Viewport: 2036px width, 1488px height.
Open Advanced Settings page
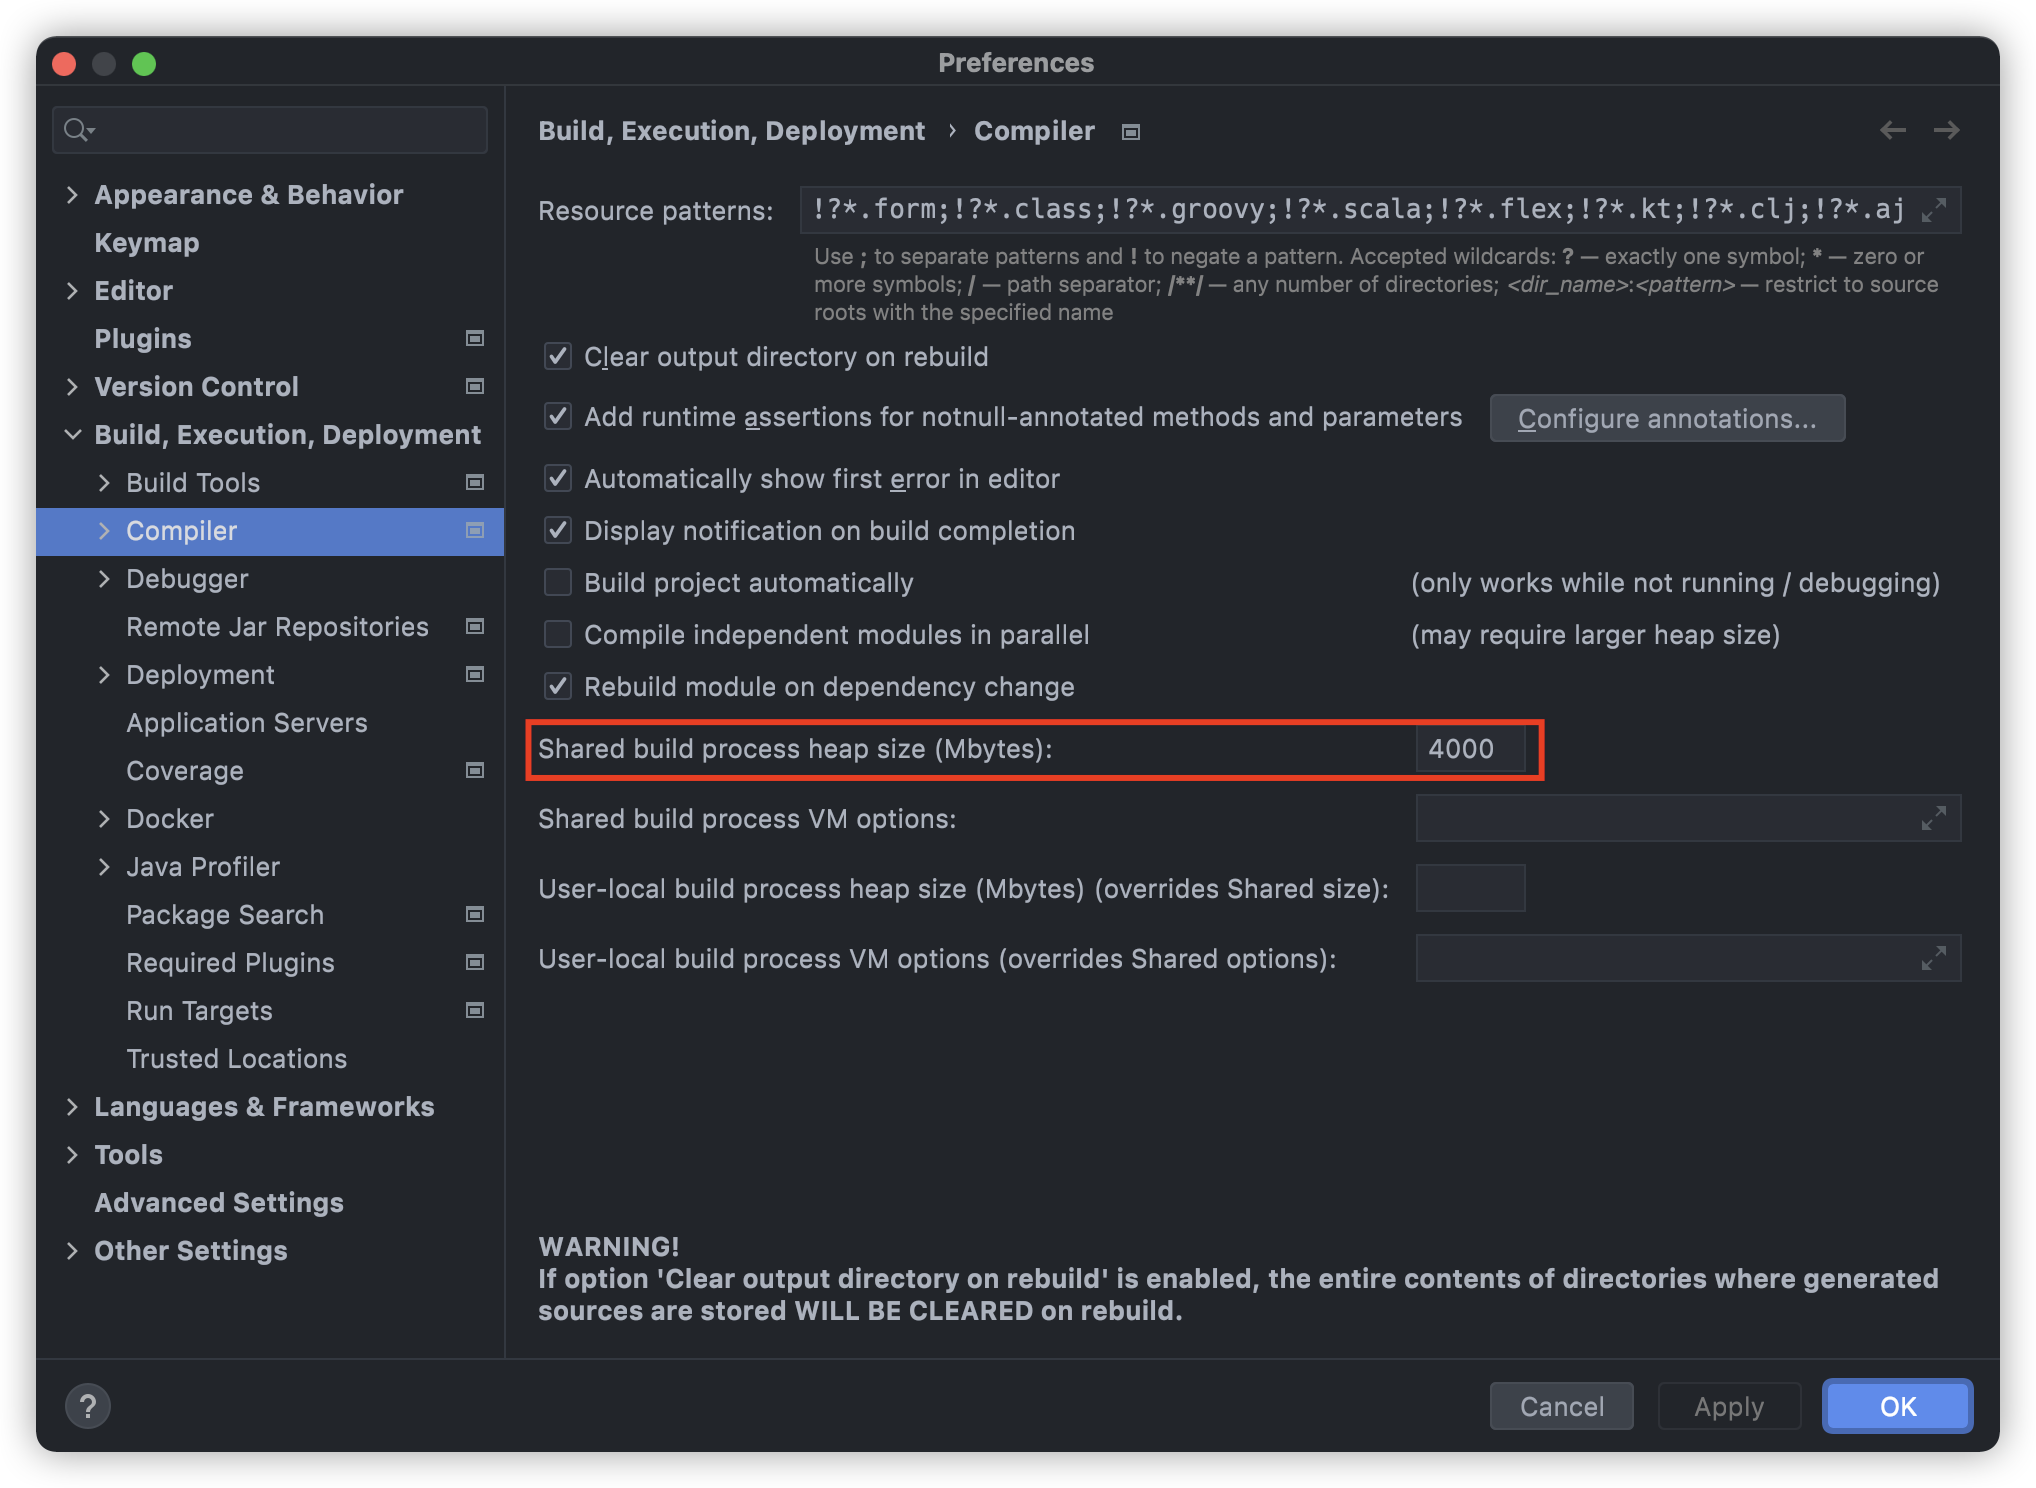219,1202
